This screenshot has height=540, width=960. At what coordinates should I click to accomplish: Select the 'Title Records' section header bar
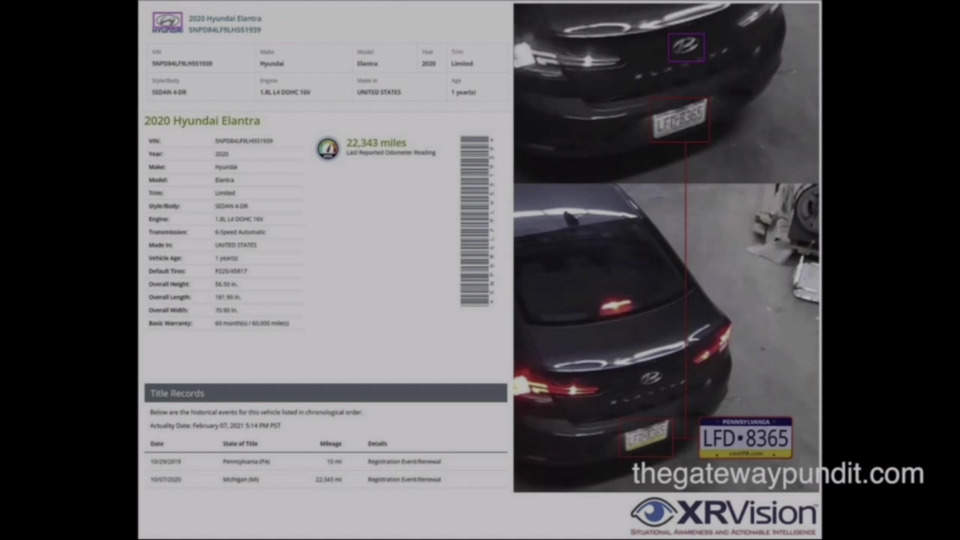tap(326, 393)
